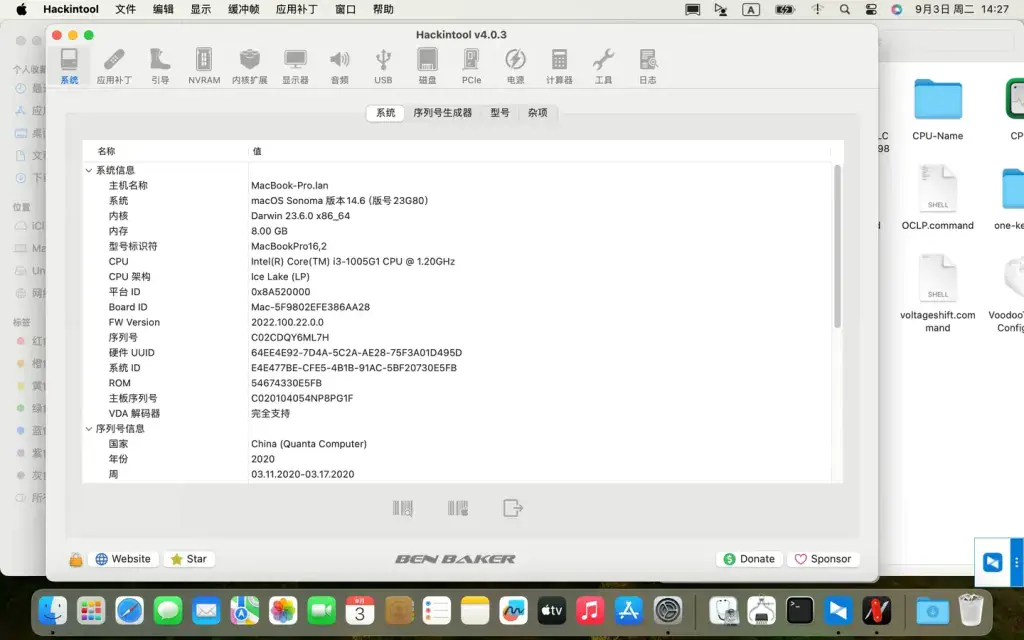Click the BEN BAKER logo

tap(455, 559)
